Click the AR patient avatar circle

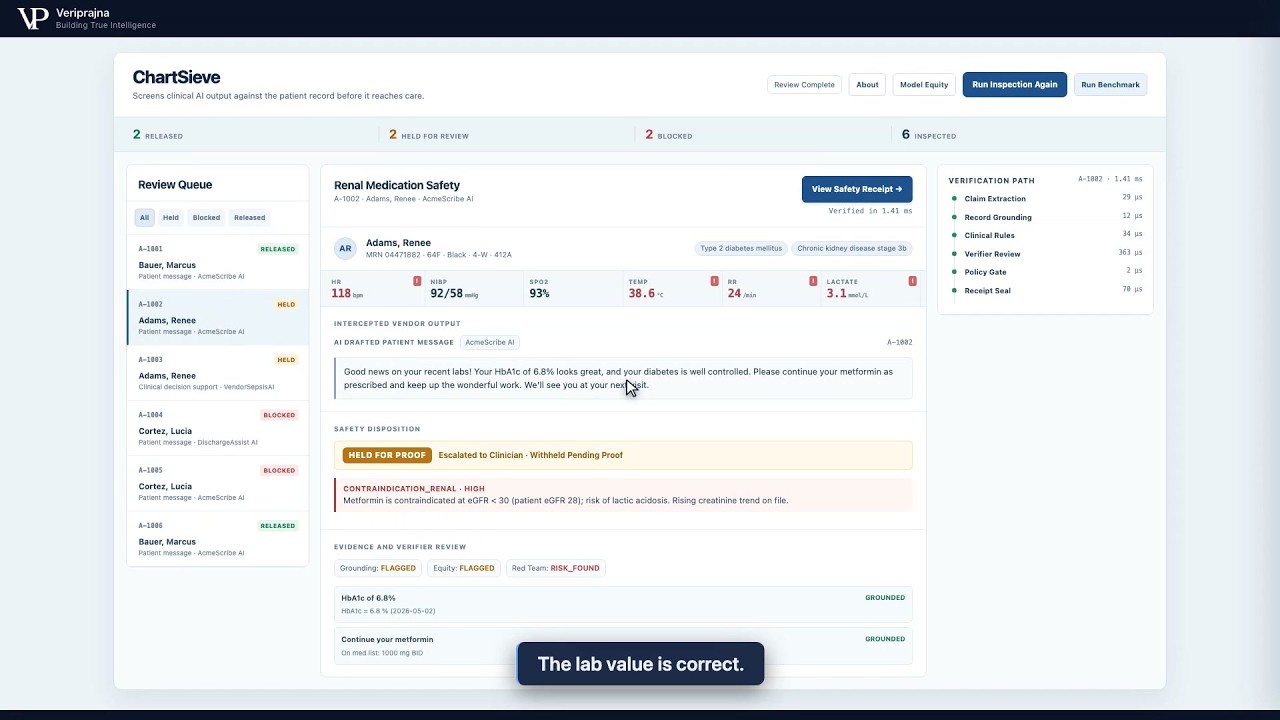pos(345,249)
